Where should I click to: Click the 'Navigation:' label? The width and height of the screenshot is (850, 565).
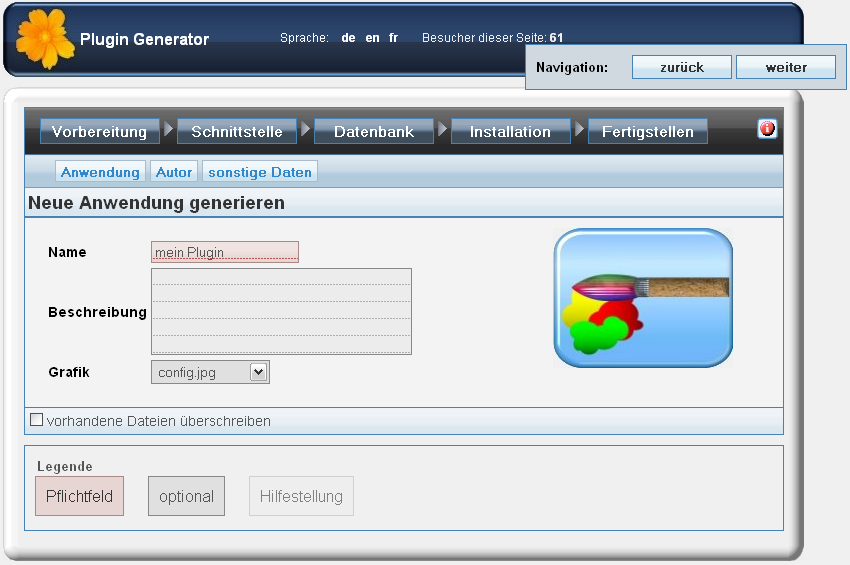(572, 67)
